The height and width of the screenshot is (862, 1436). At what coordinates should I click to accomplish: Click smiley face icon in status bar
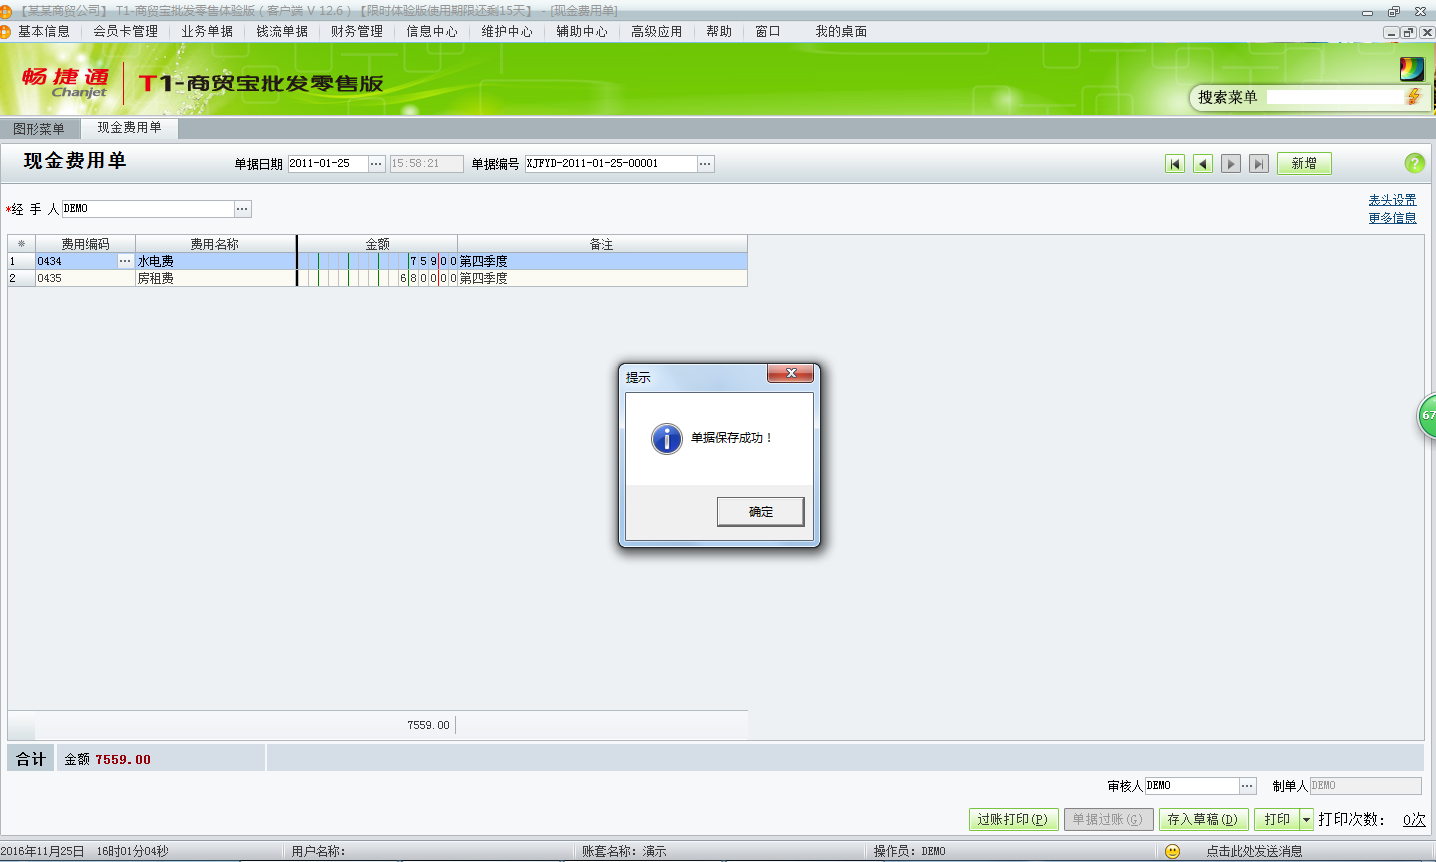point(1172,851)
